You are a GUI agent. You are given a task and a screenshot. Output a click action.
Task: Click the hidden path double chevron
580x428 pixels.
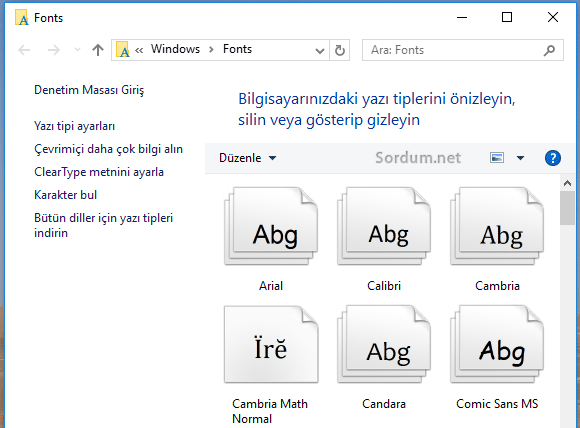139,50
